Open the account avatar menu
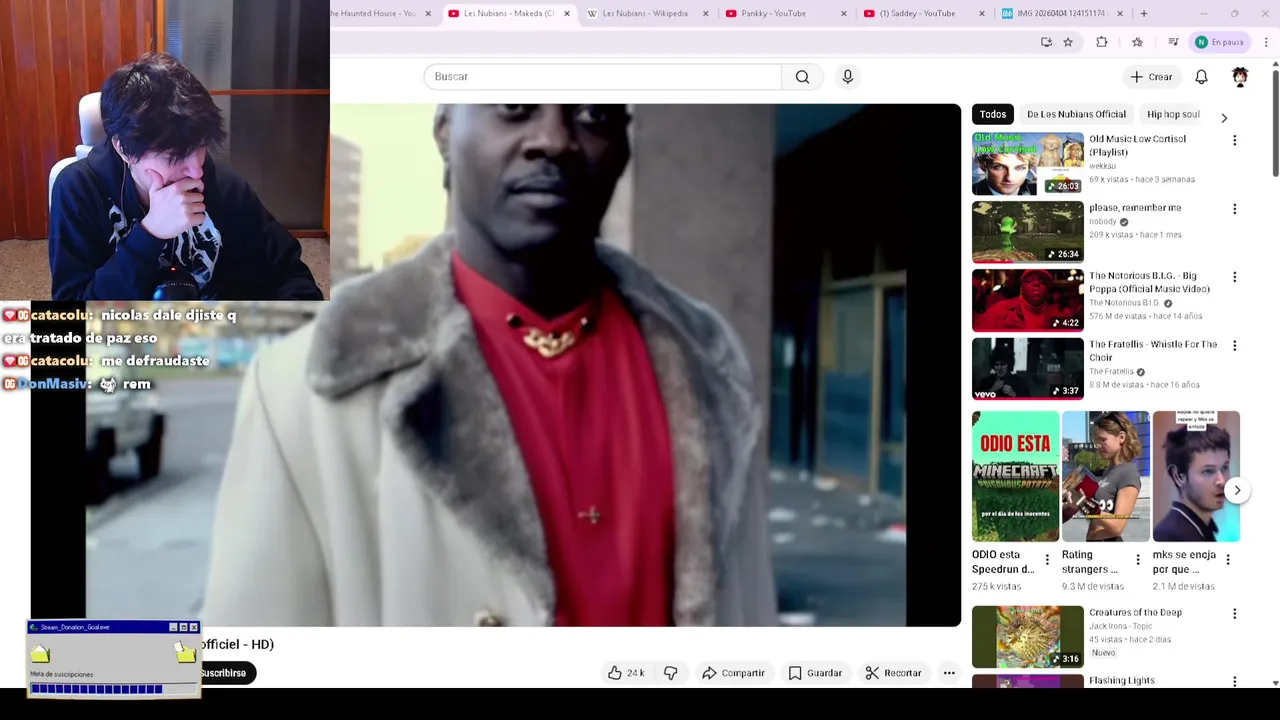This screenshot has height=720, width=1280. (1240, 77)
